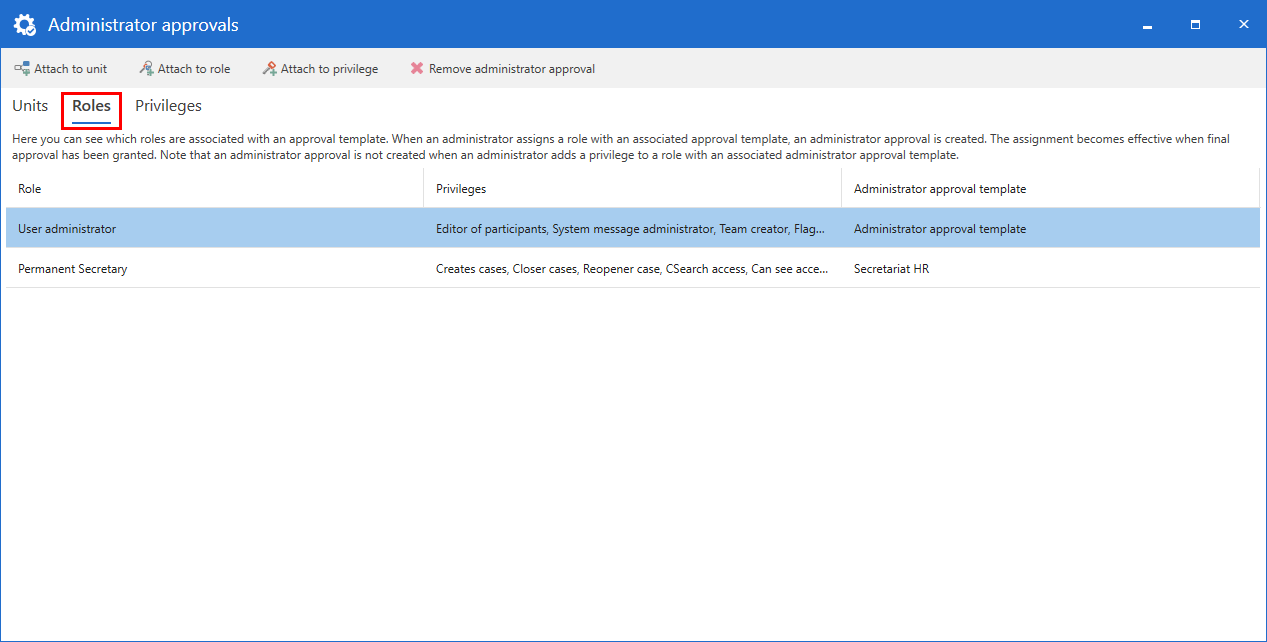Select the User administrator role row
1267x642 pixels.
click(x=67, y=229)
